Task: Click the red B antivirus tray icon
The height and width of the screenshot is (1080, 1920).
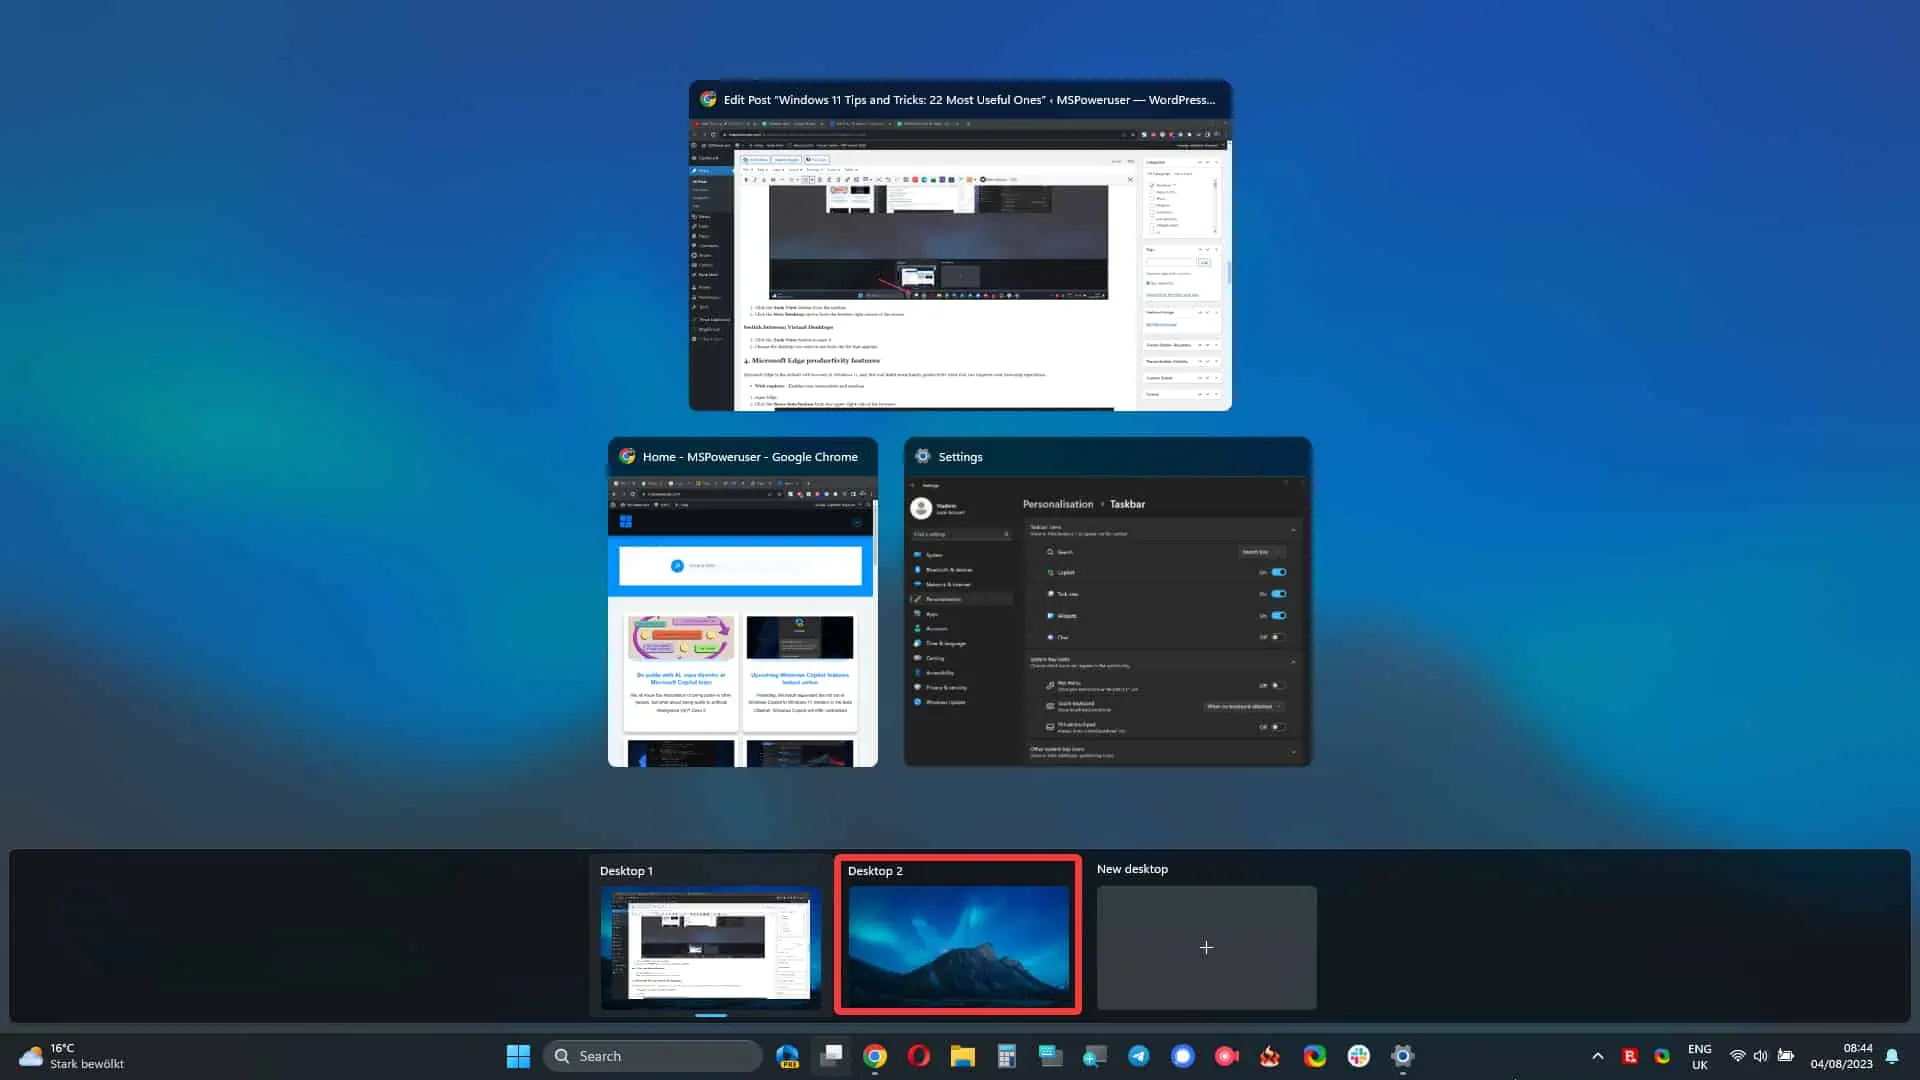Action: tap(1630, 1056)
